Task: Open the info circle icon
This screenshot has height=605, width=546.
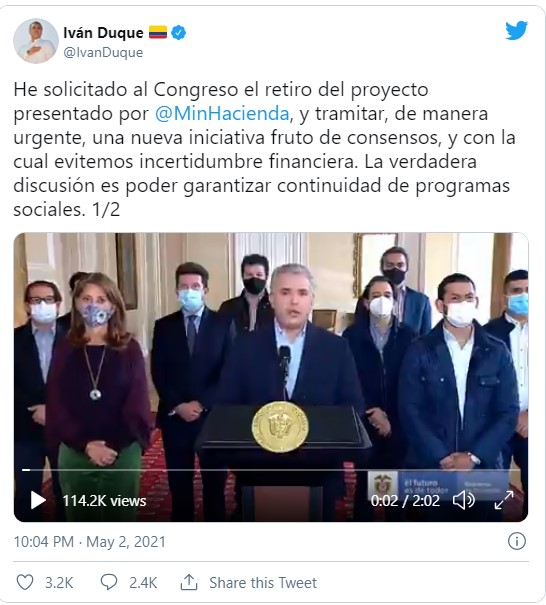Action: 516,541
